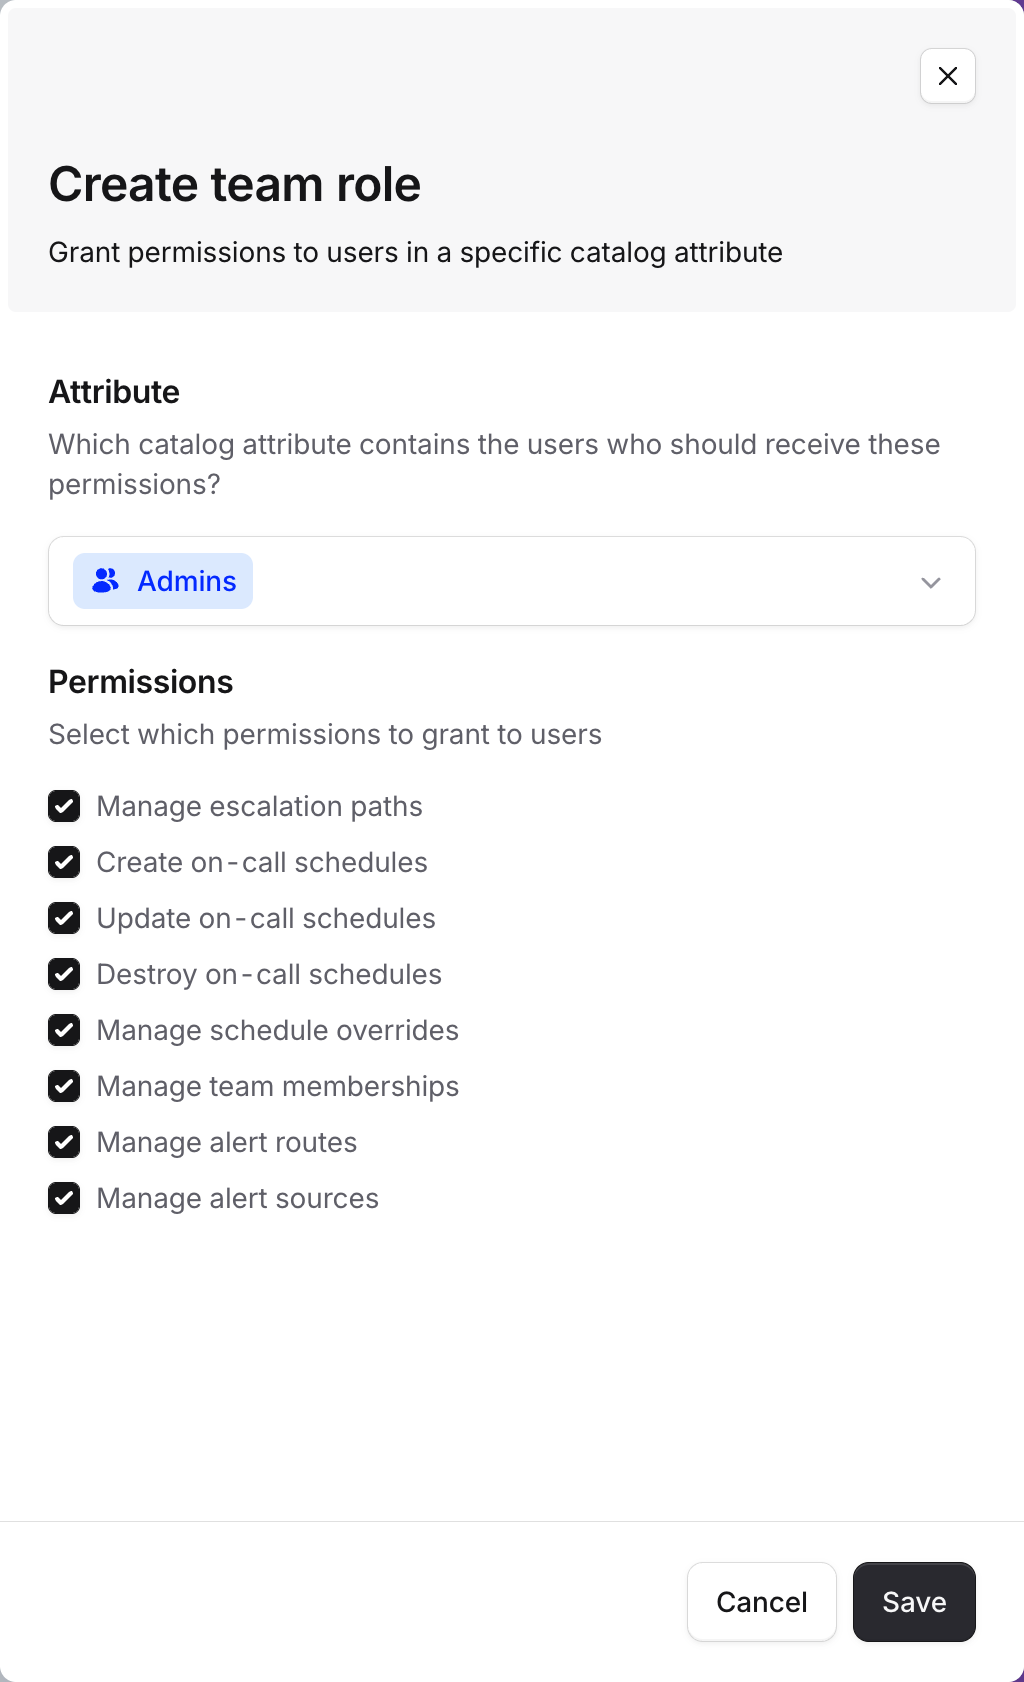Click the Manage team memberships label
This screenshot has width=1024, height=1682.
tap(277, 1086)
